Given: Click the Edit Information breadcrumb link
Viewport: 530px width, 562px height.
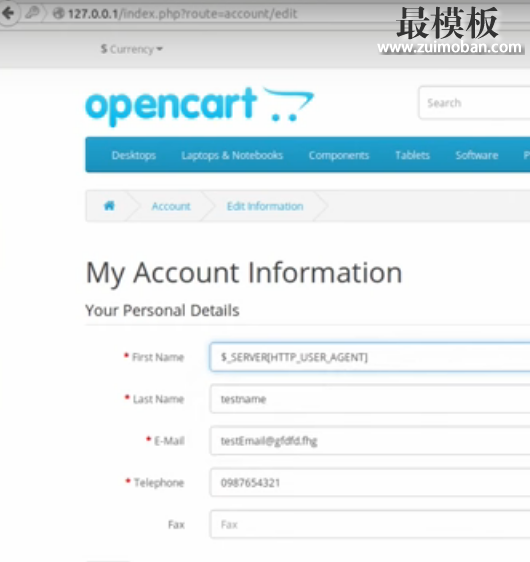Looking at the screenshot, I should click(x=265, y=206).
